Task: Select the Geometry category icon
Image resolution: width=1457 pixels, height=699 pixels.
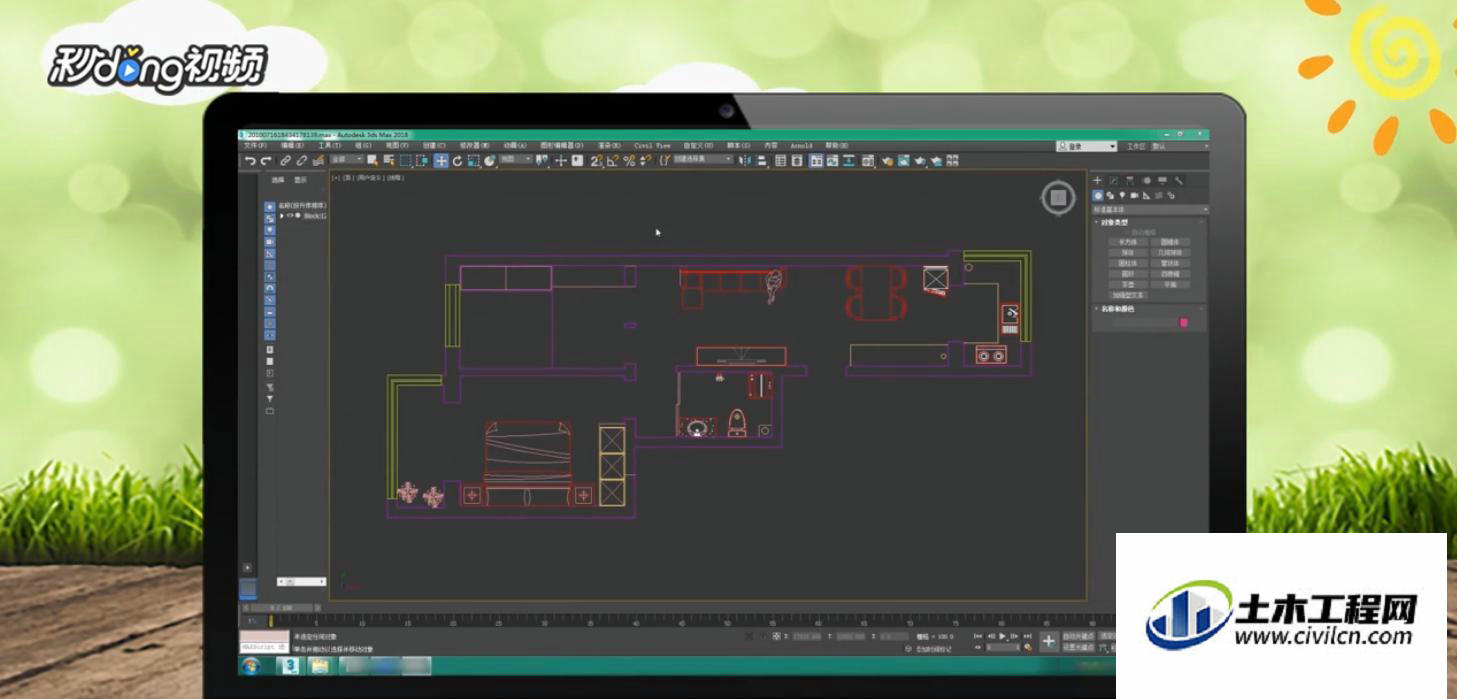Action: [1098, 195]
